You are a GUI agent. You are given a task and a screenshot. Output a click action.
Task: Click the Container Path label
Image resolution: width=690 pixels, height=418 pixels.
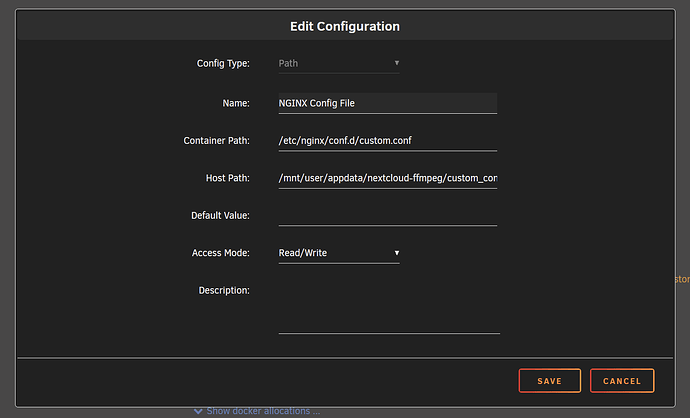(x=216, y=140)
